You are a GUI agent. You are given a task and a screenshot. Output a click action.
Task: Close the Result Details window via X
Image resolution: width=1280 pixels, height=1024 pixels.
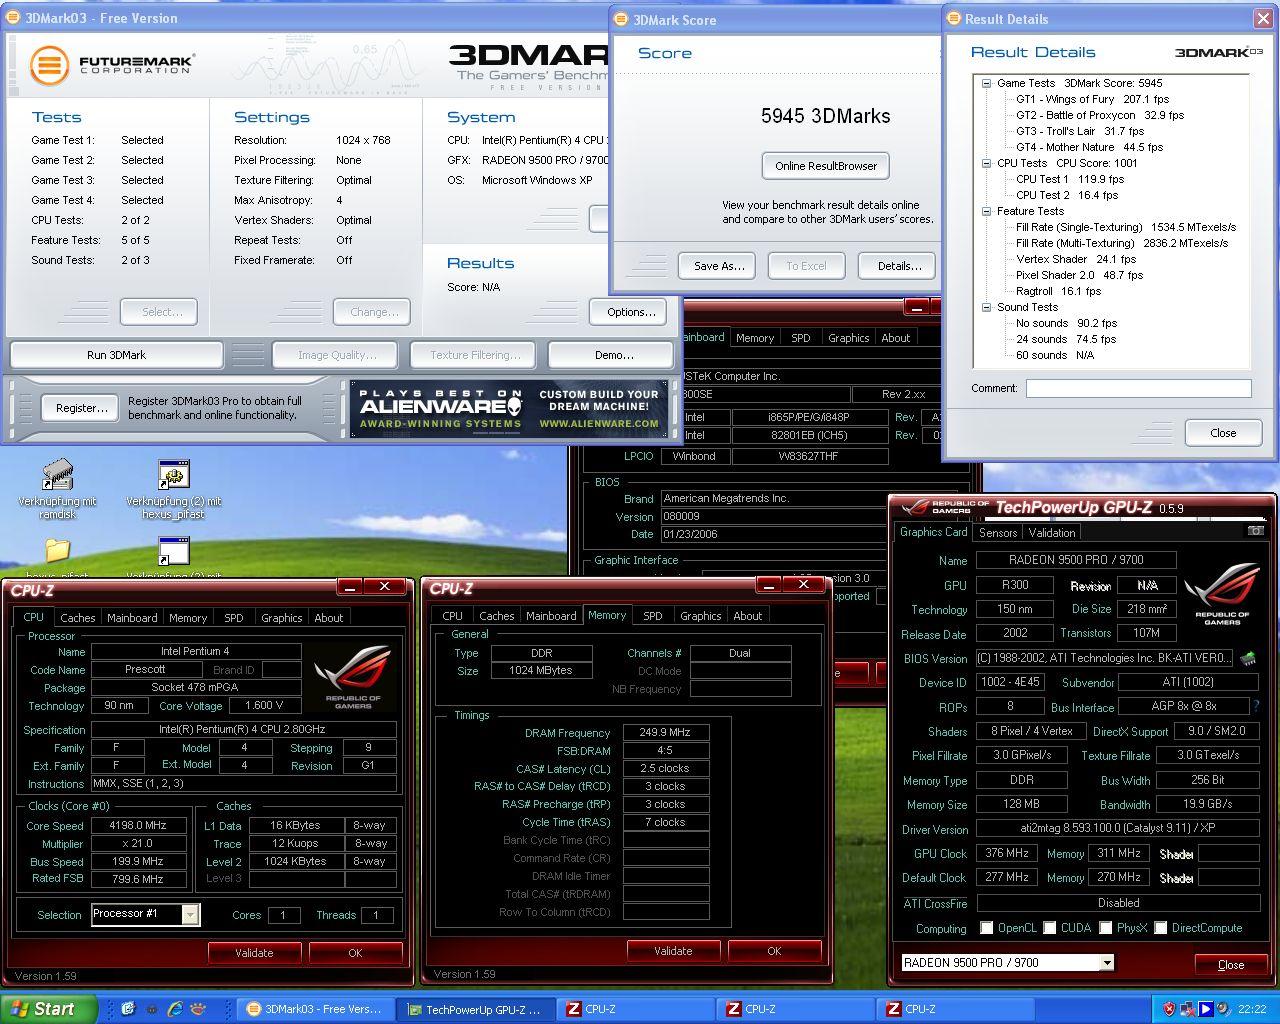1262,18
